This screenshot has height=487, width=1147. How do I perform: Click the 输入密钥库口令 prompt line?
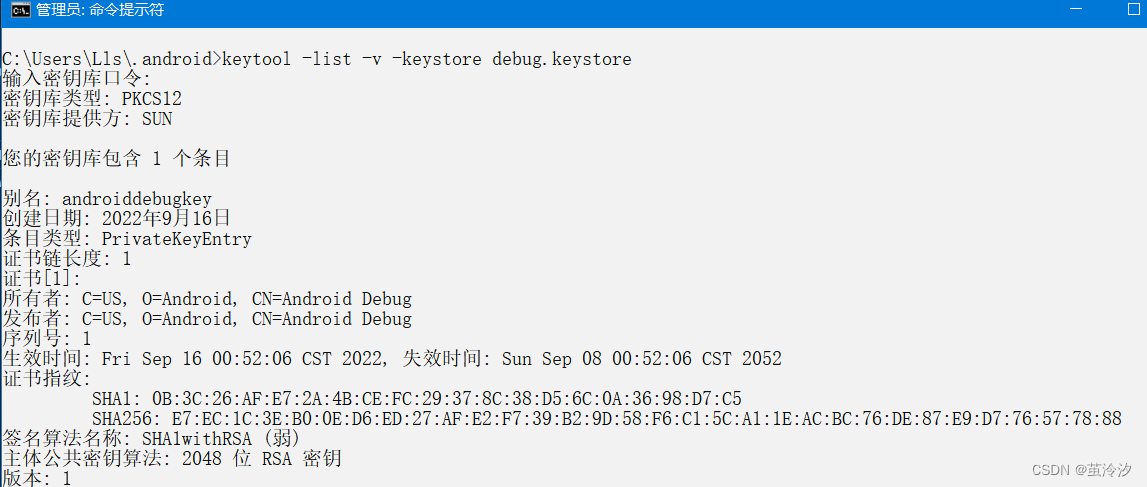click(x=76, y=79)
